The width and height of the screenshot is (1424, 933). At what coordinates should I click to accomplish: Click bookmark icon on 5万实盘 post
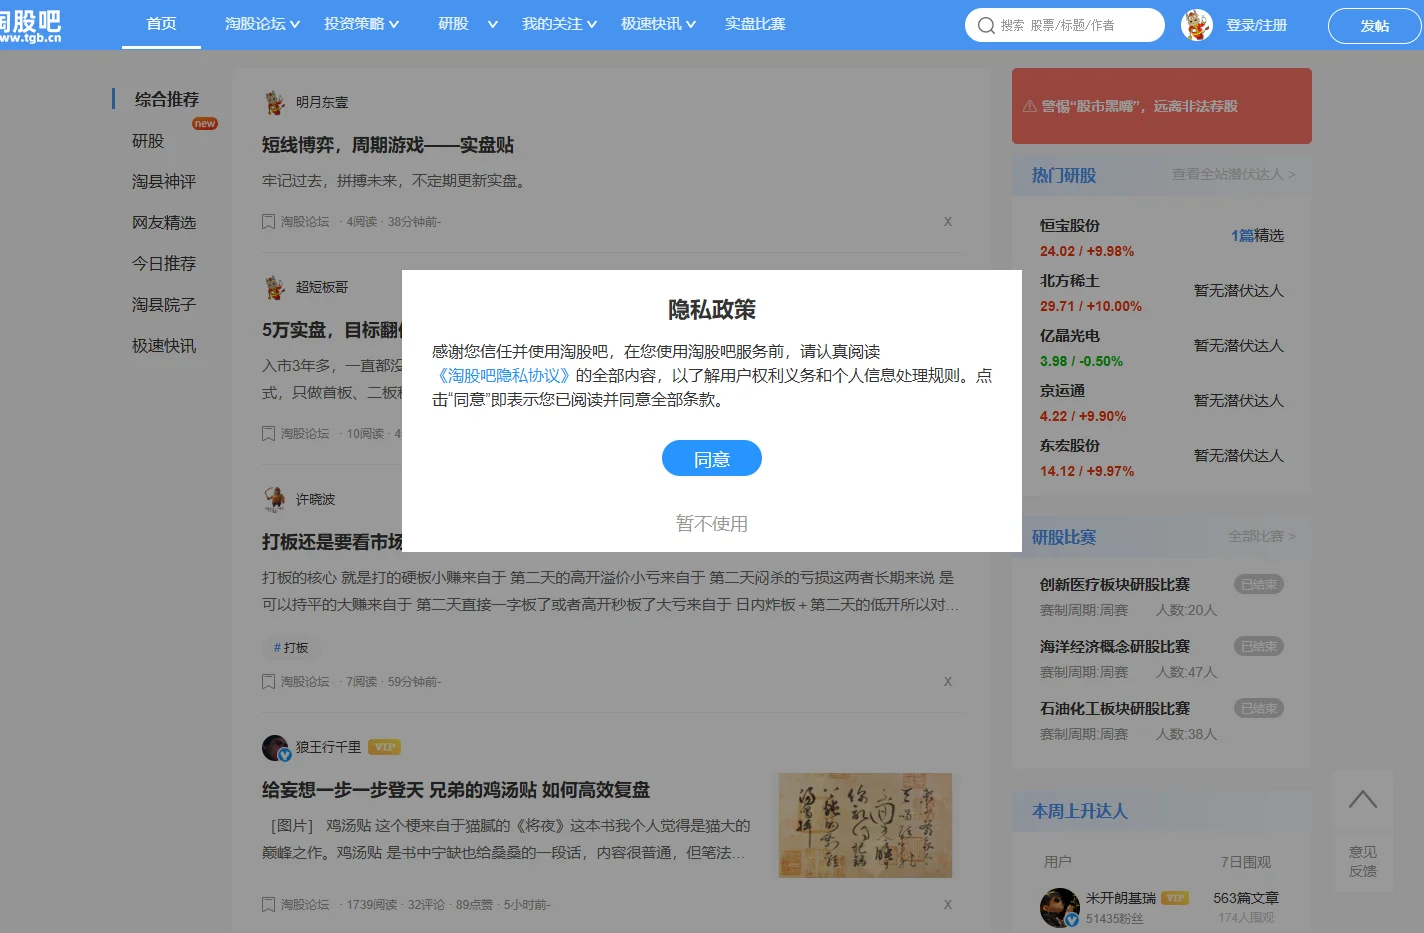[268, 433]
